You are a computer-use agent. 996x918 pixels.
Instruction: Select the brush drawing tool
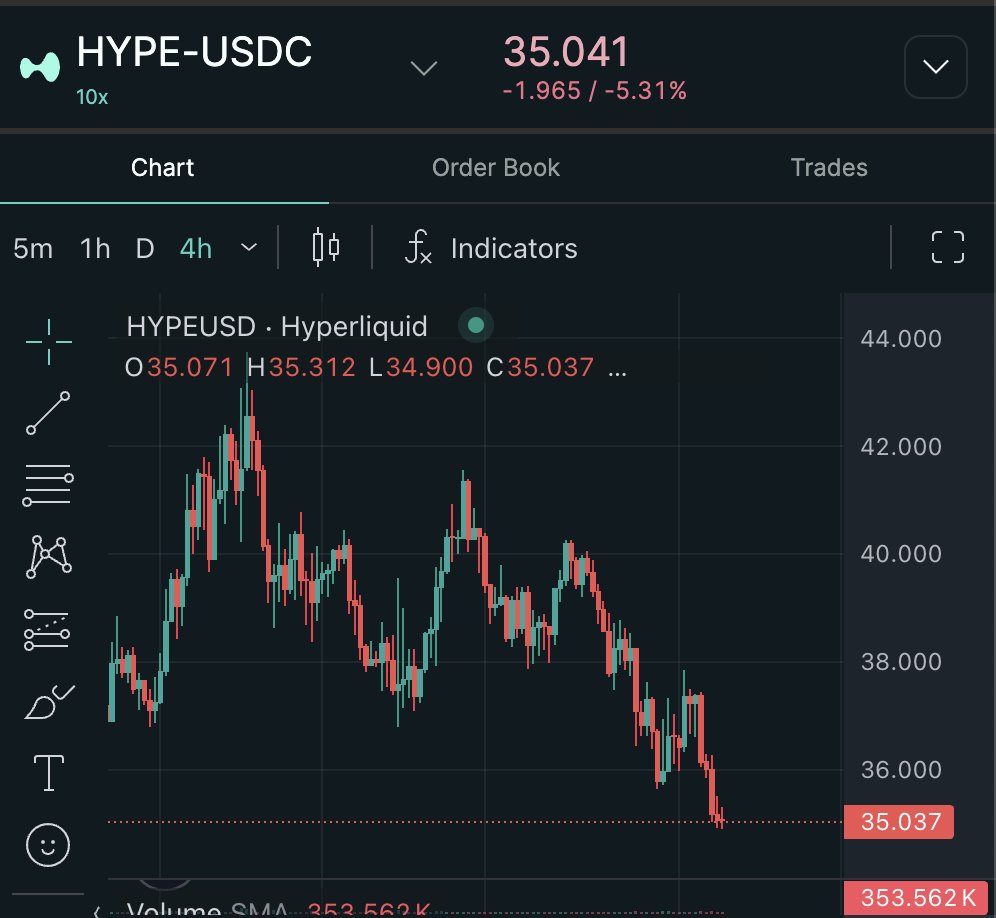(x=48, y=702)
